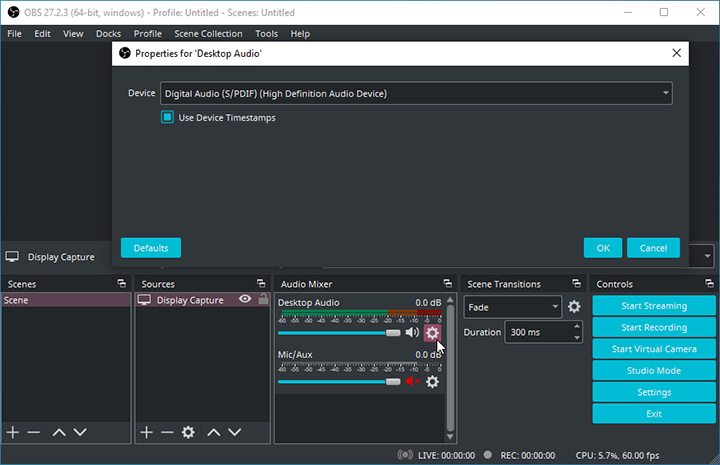Remove selected scene with minus icon
Image resolution: width=720 pixels, height=465 pixels.
click(x=33, y=432)
